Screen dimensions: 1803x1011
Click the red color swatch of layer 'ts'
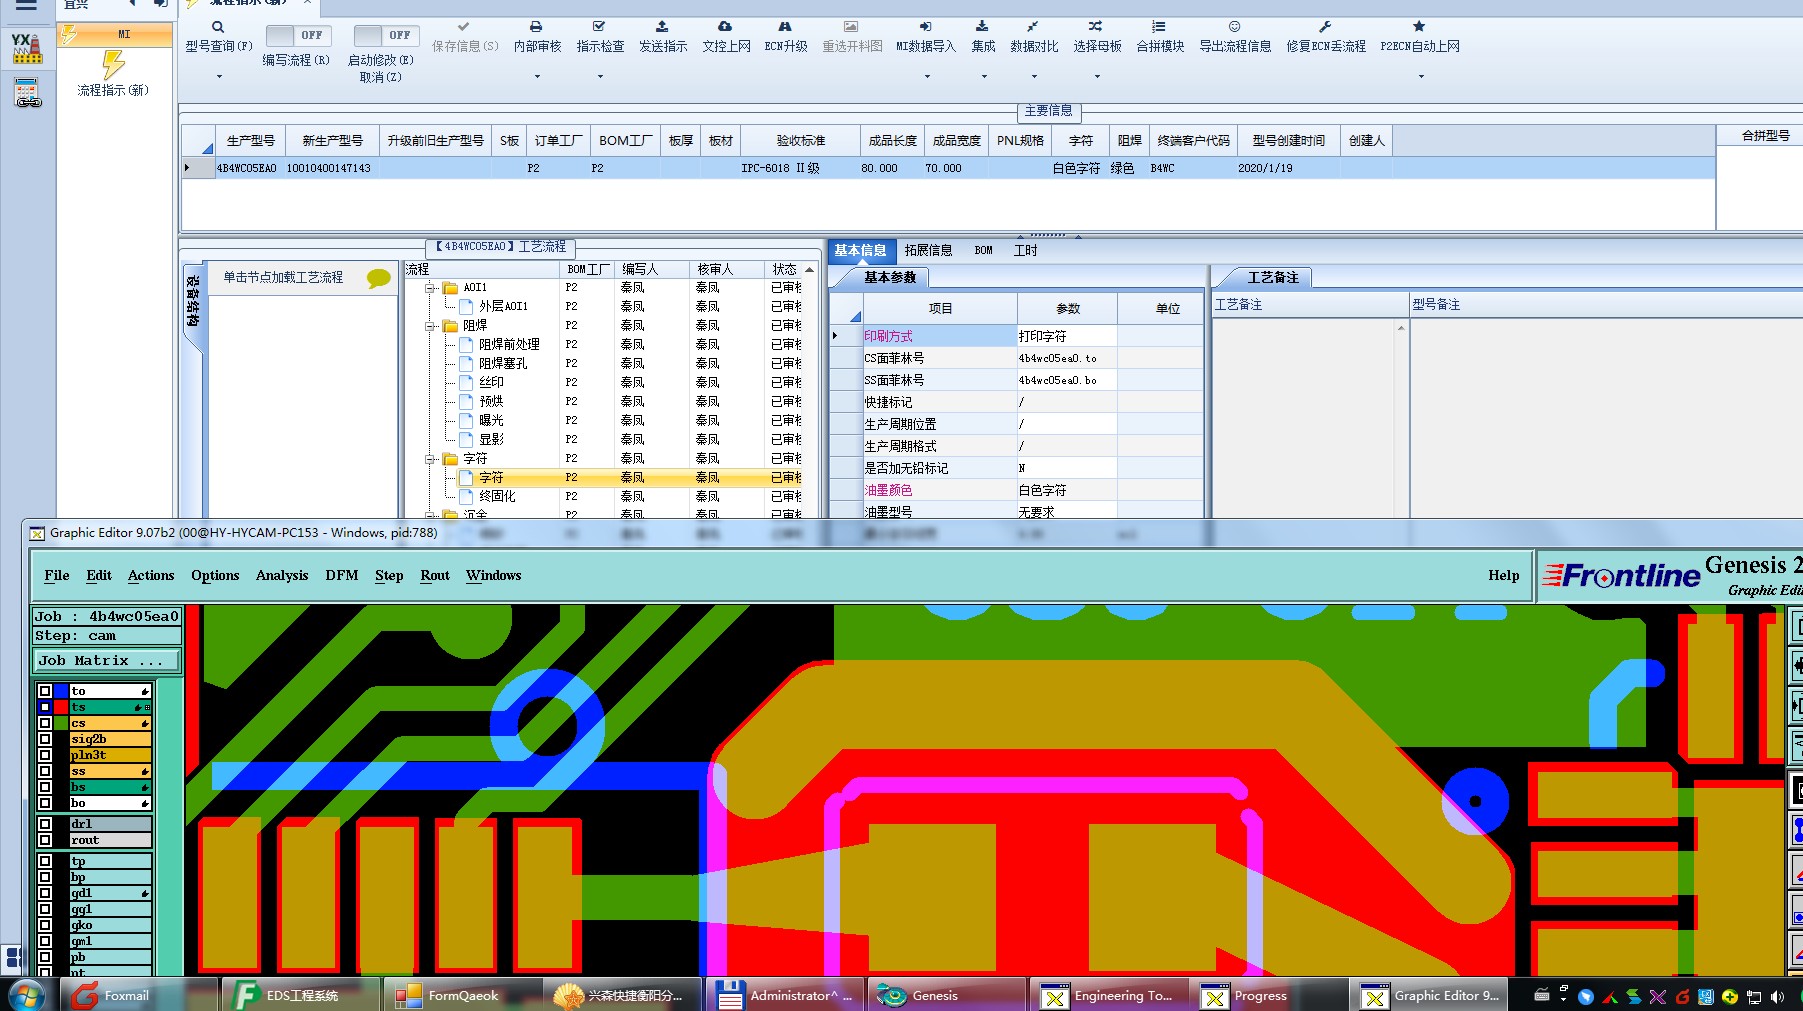point(61,707)
